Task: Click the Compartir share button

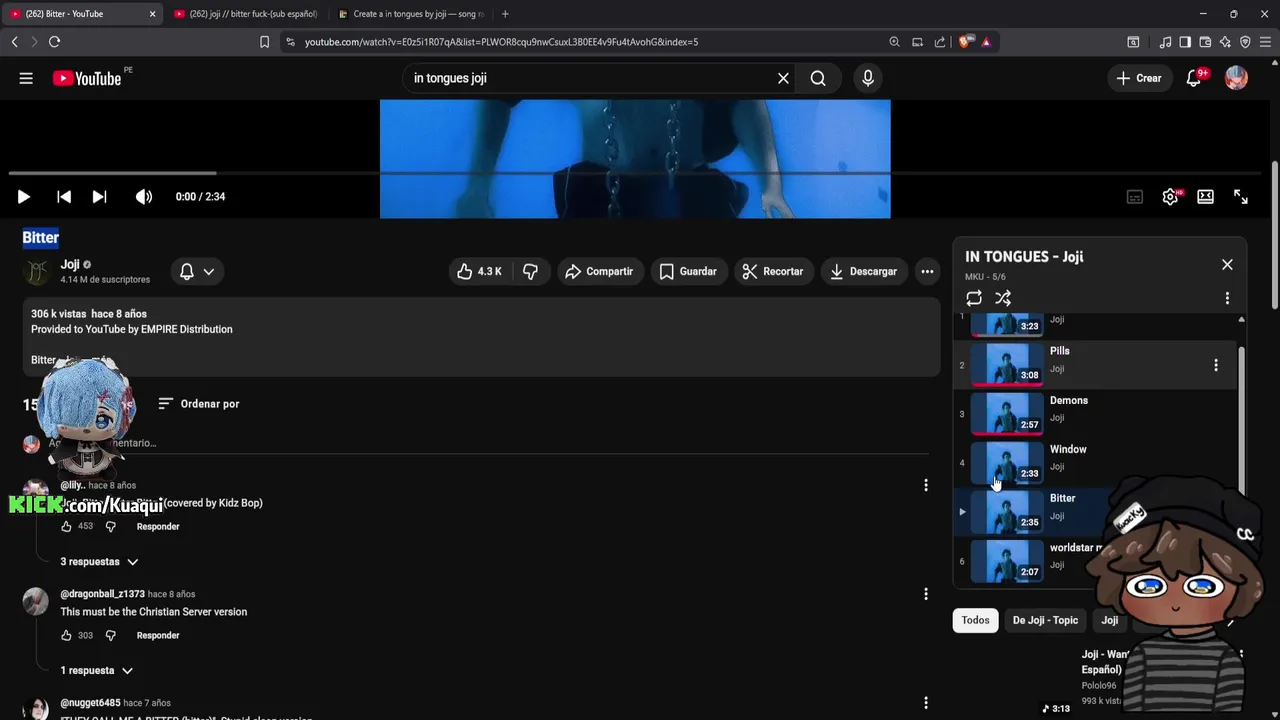Action: click(599, 271)
